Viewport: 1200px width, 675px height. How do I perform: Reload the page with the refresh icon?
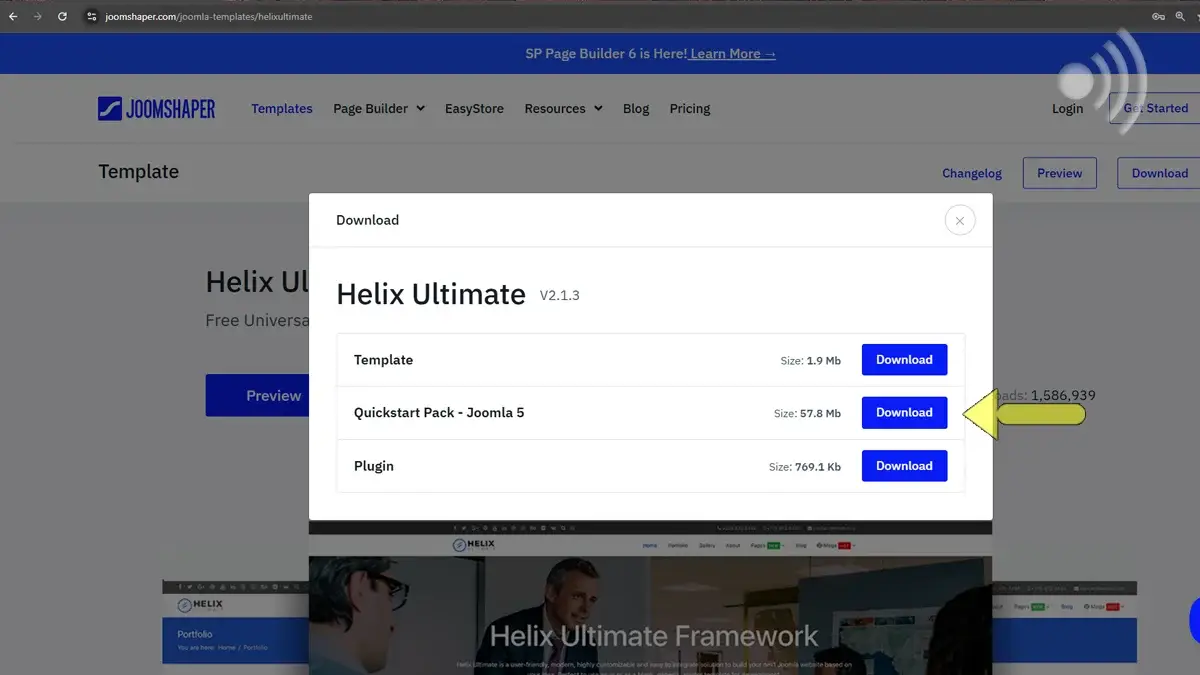point(63,16)
